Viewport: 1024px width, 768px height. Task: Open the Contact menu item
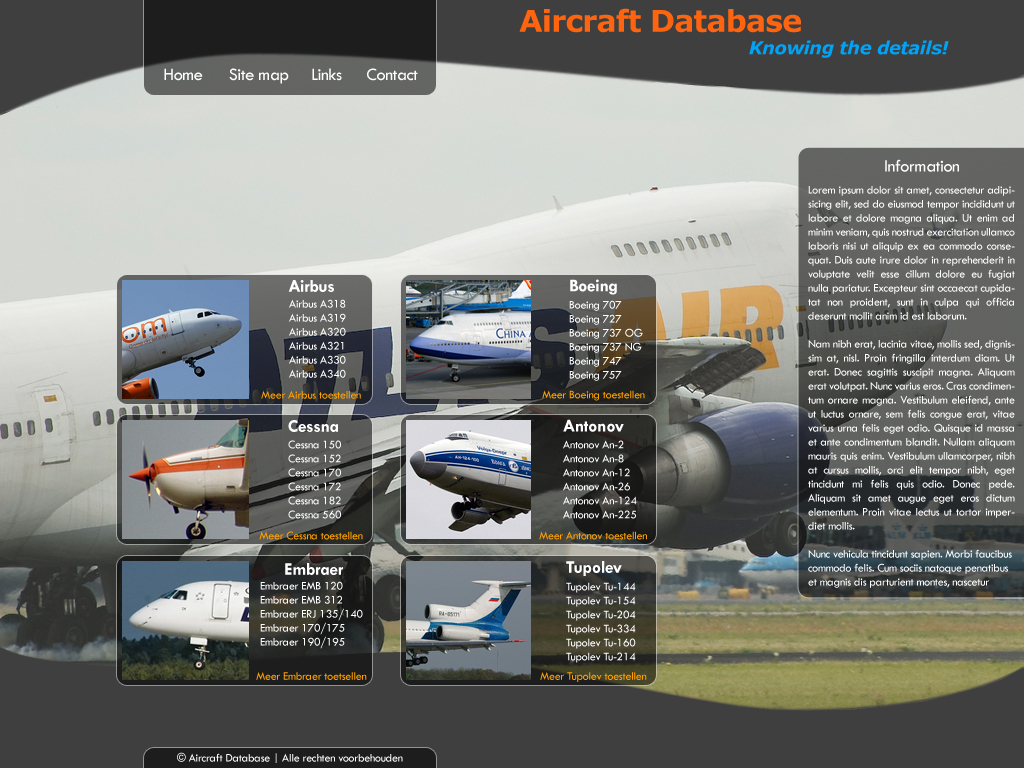coord(391,75)
